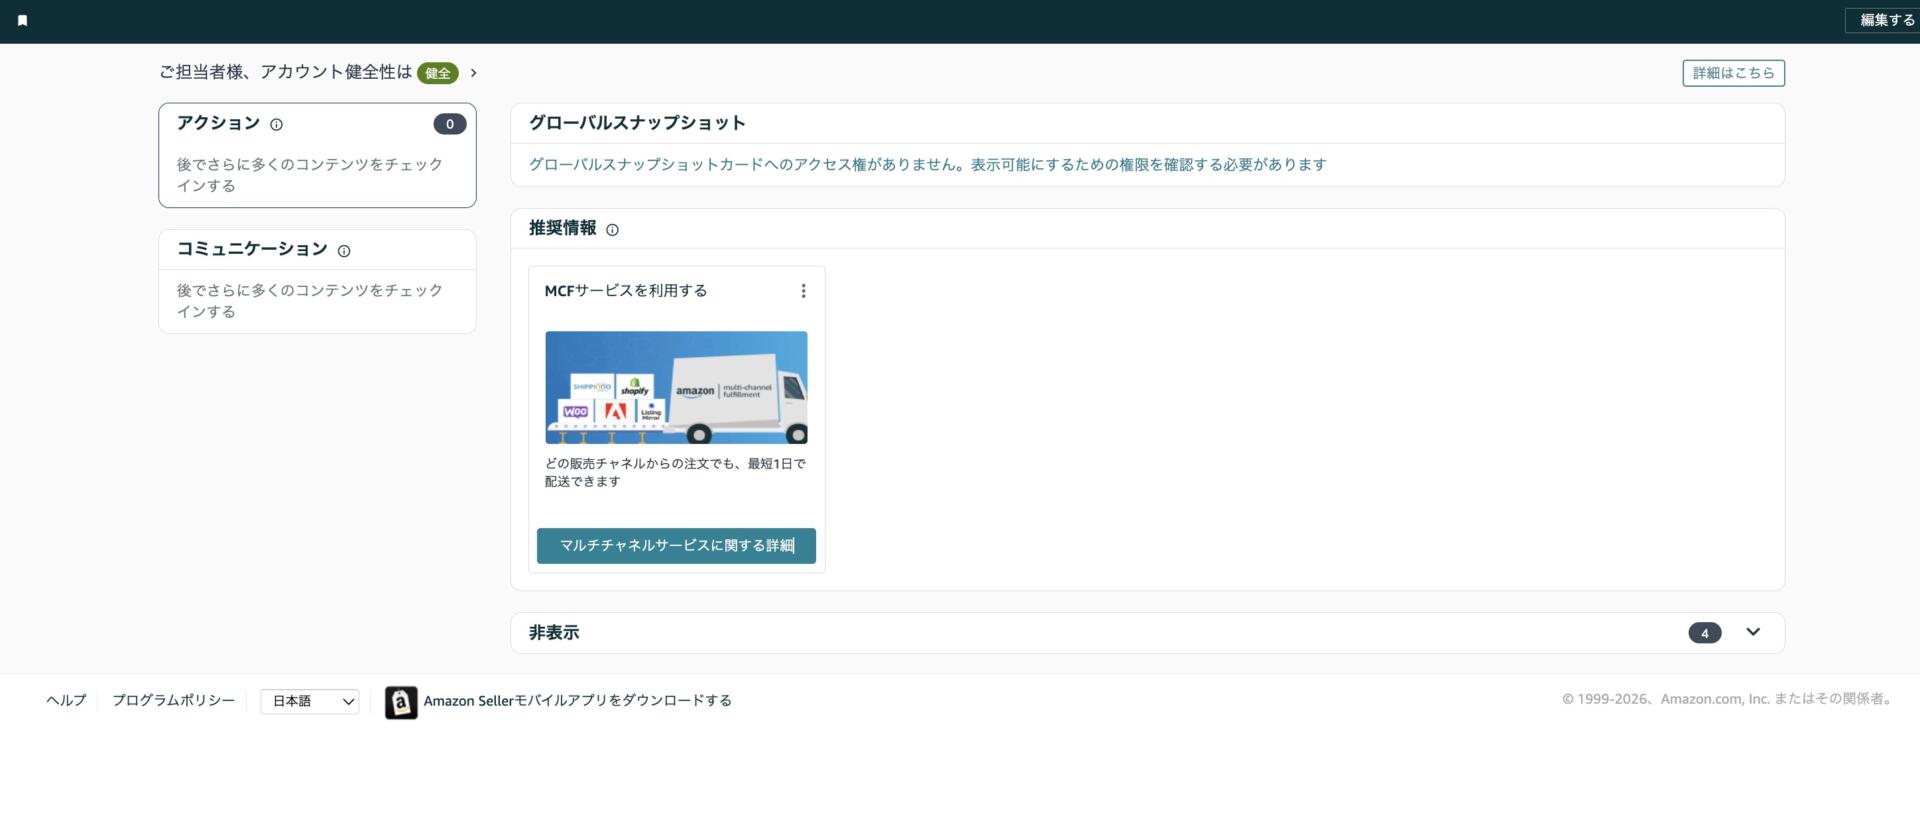The width and height of the screenshot is (1920, 815).
Task: Click マルチチャネルサービスに関する詳細 button
Action: (676, 546)
